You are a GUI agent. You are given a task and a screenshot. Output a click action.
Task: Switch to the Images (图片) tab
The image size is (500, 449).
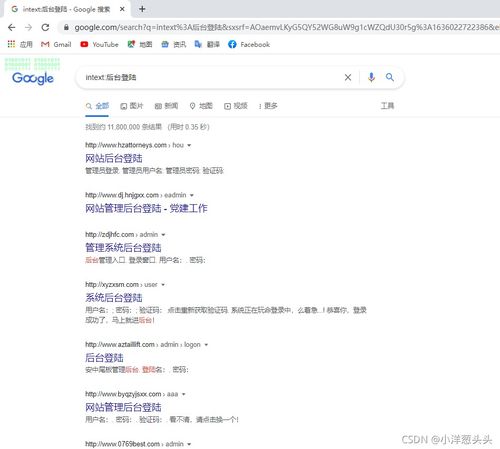[131, 106]
